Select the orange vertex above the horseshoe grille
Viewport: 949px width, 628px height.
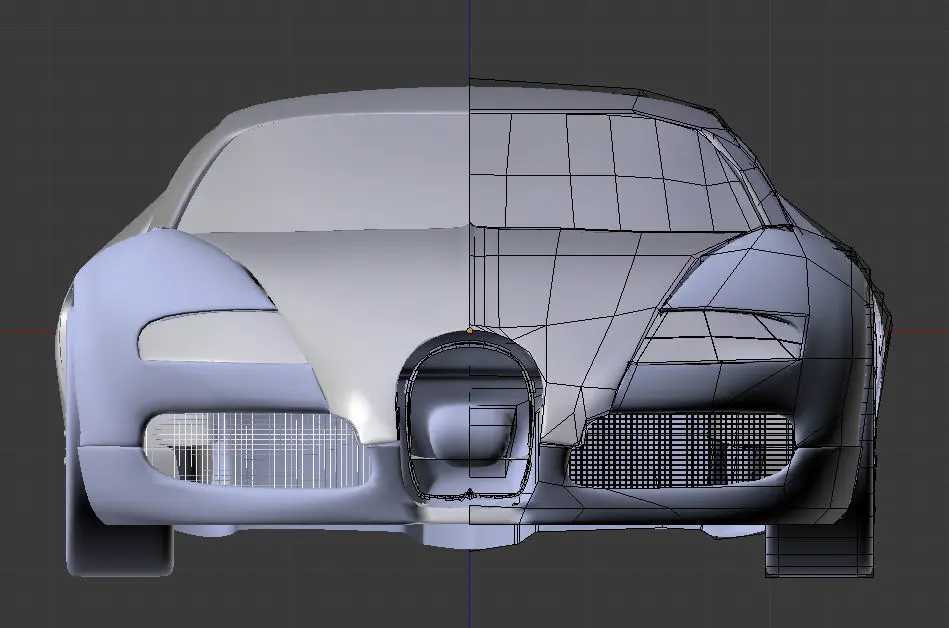point(470,331)
